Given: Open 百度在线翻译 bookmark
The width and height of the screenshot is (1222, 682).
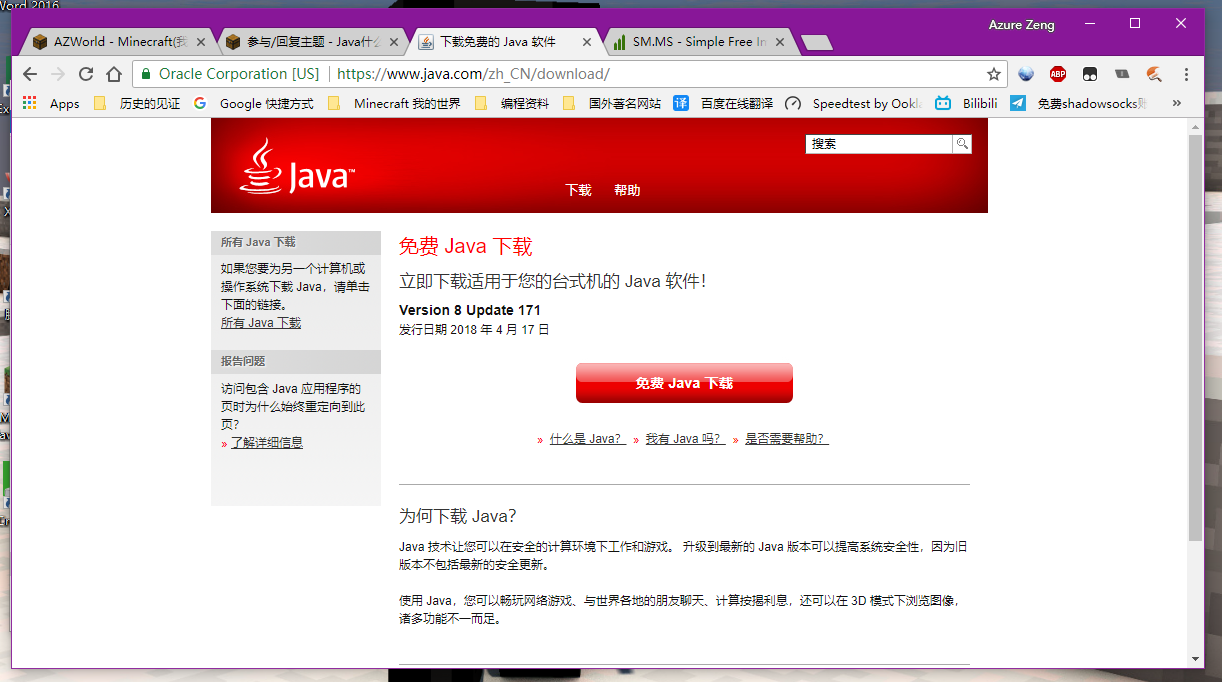Looking at the screenshot, I should point(723,103).
